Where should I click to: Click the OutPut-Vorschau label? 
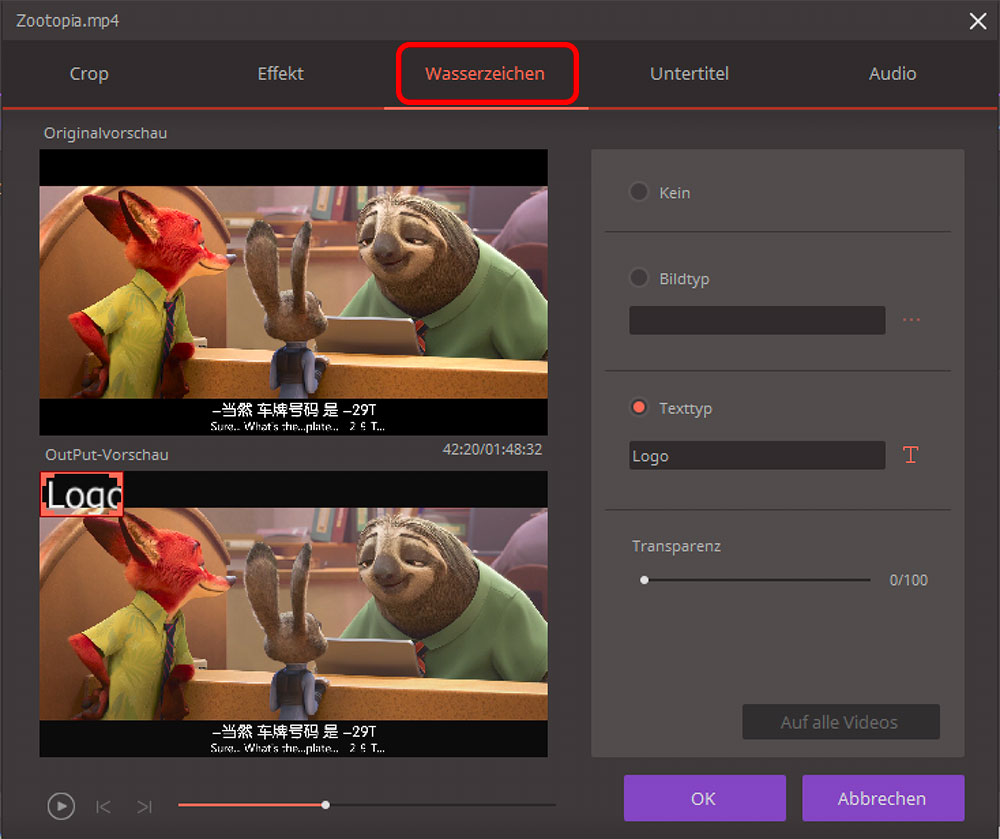pyautogui.click(x=107, y=455)
